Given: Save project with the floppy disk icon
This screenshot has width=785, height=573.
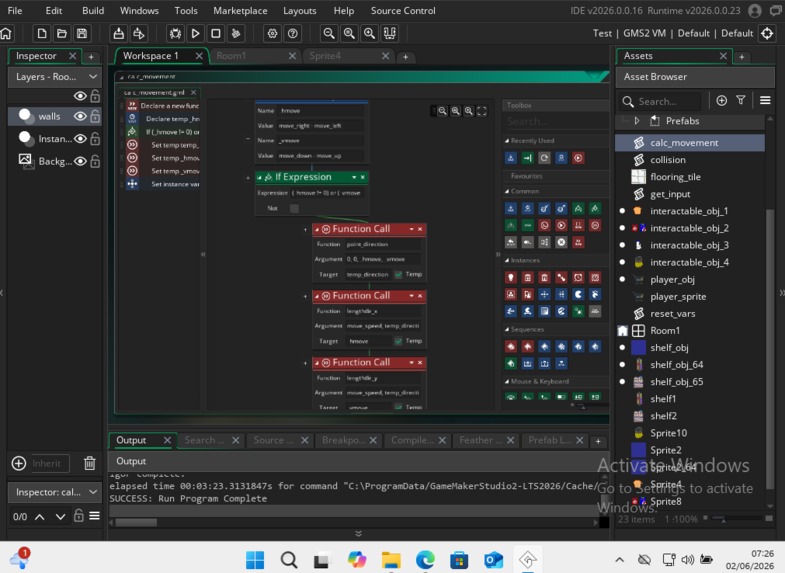Looking at the screenshot, I should pyautogui.click(x=82, y=34).
